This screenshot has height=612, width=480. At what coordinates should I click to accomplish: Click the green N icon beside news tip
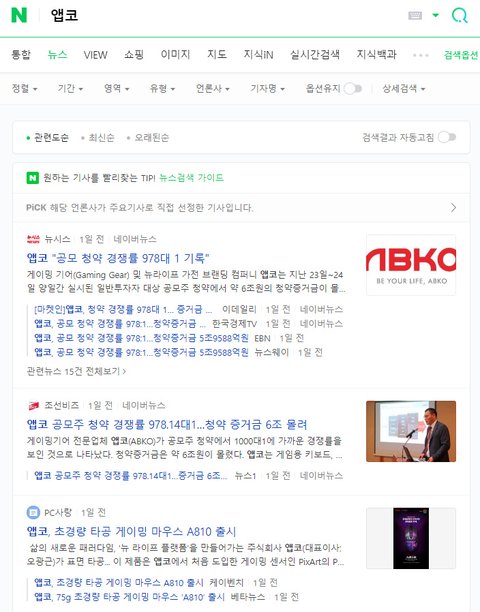[32, 178]
